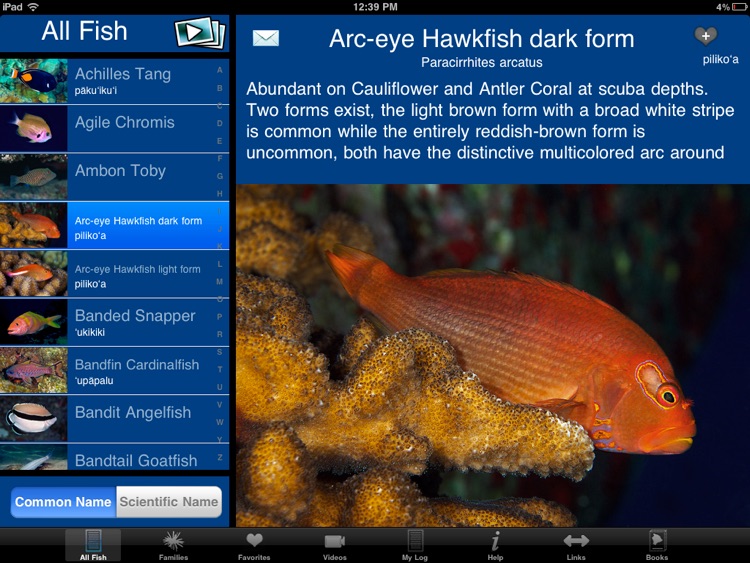The image size is (750, 563).
Task: Select Achilles Tang in the list
Action: (114, 81)
